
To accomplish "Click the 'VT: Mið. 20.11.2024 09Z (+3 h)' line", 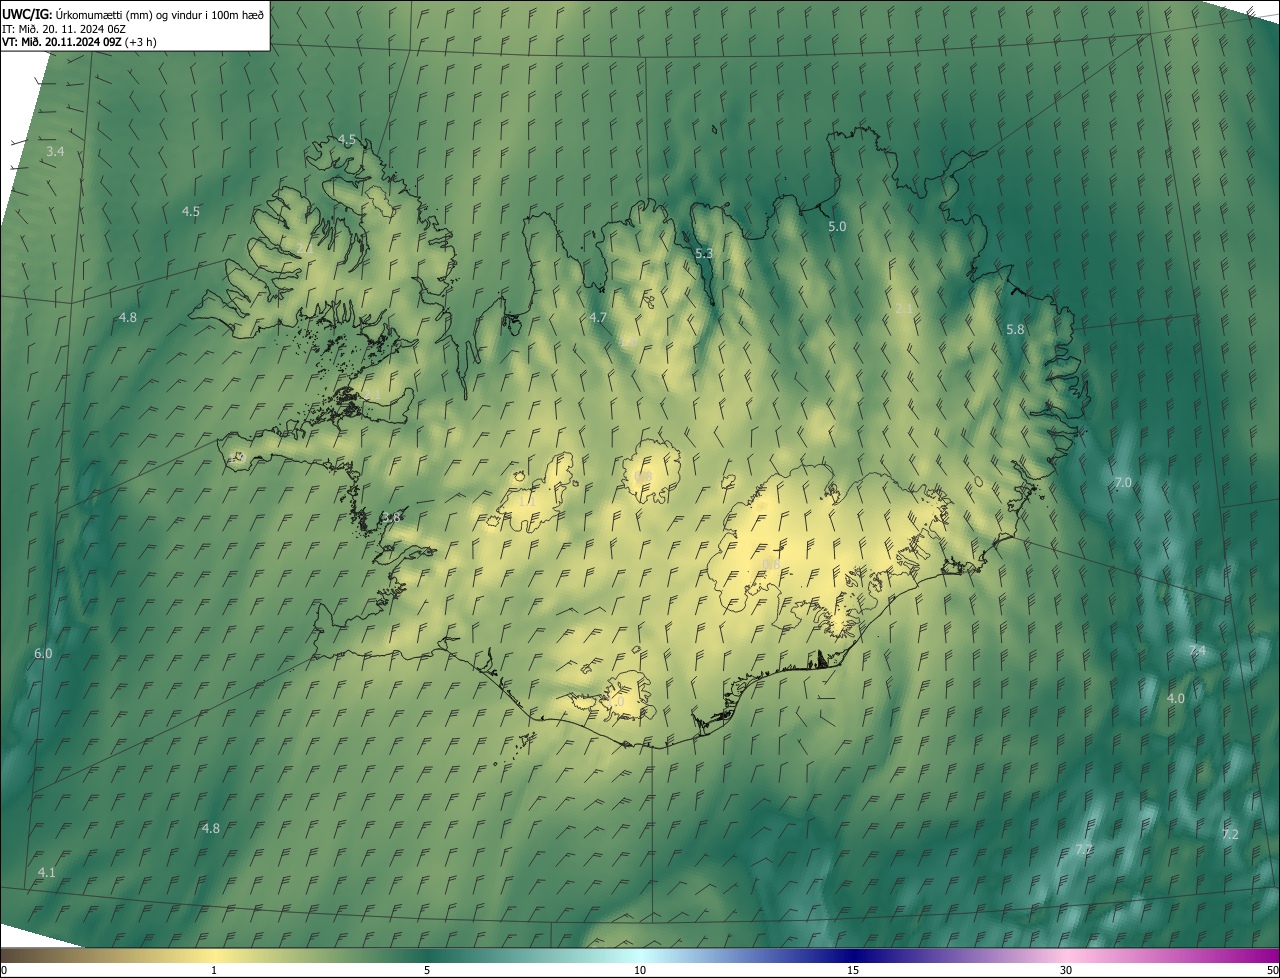I will pos(80,42).
